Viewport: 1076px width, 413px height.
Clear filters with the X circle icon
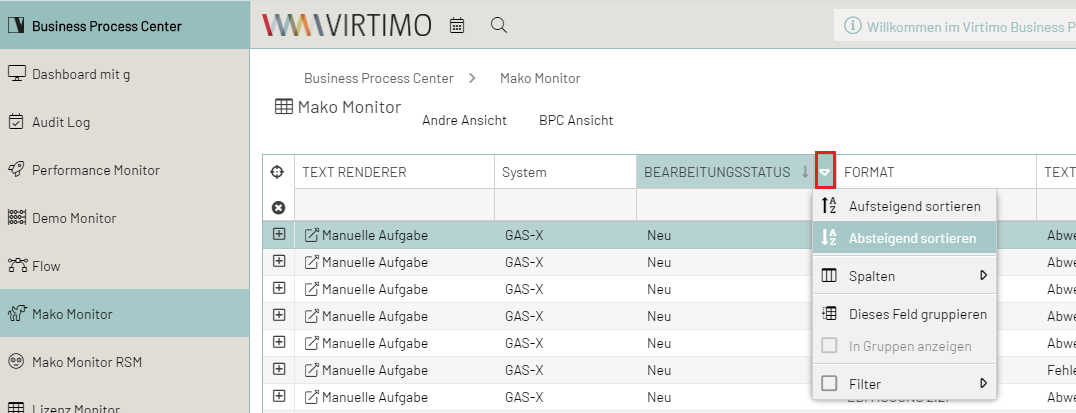point(279,207)
